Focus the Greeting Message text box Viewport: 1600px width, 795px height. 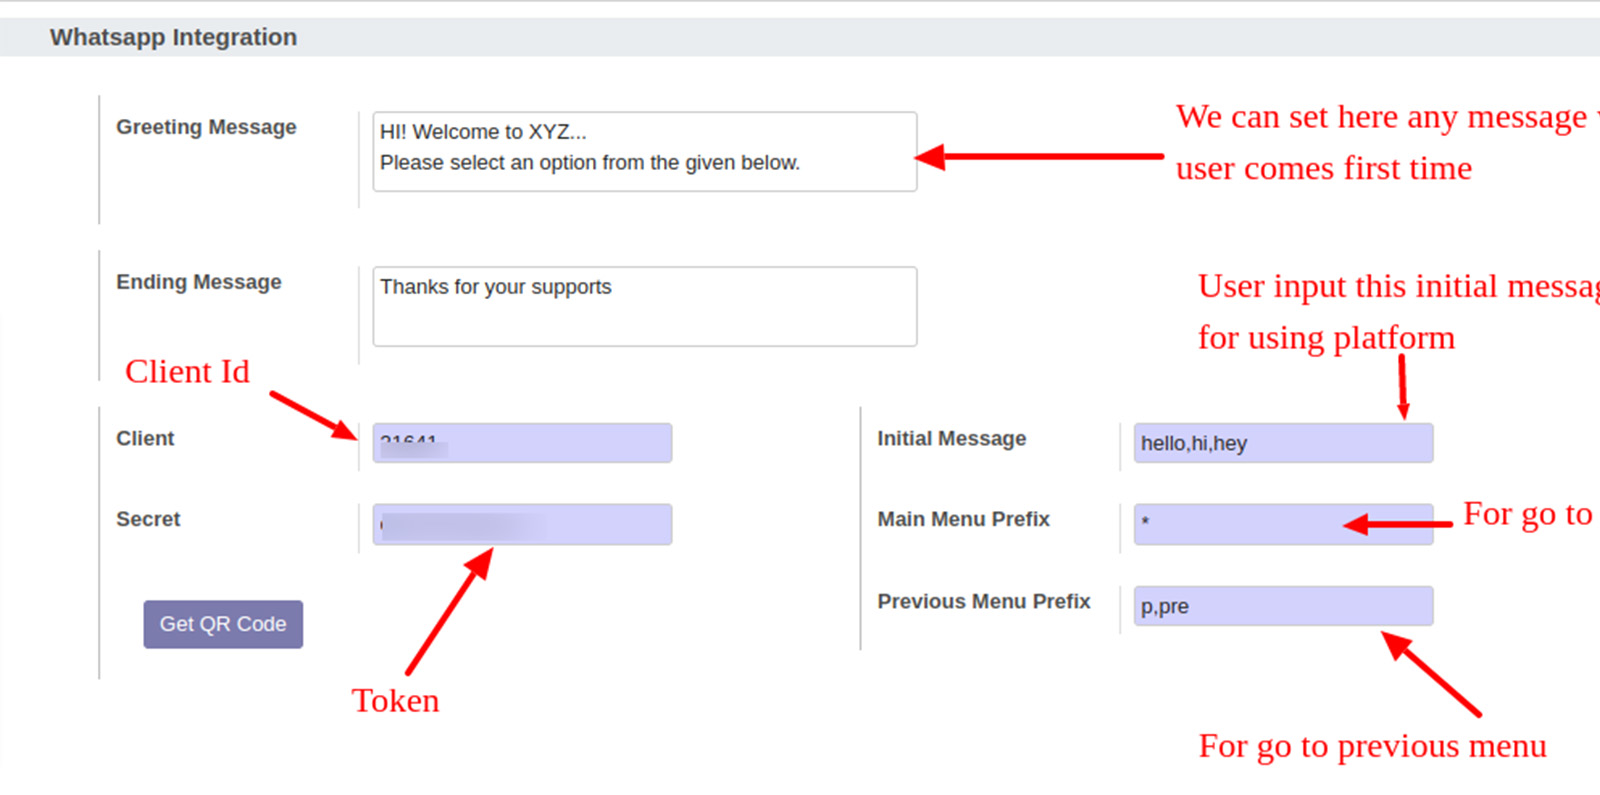coord(645,152)
